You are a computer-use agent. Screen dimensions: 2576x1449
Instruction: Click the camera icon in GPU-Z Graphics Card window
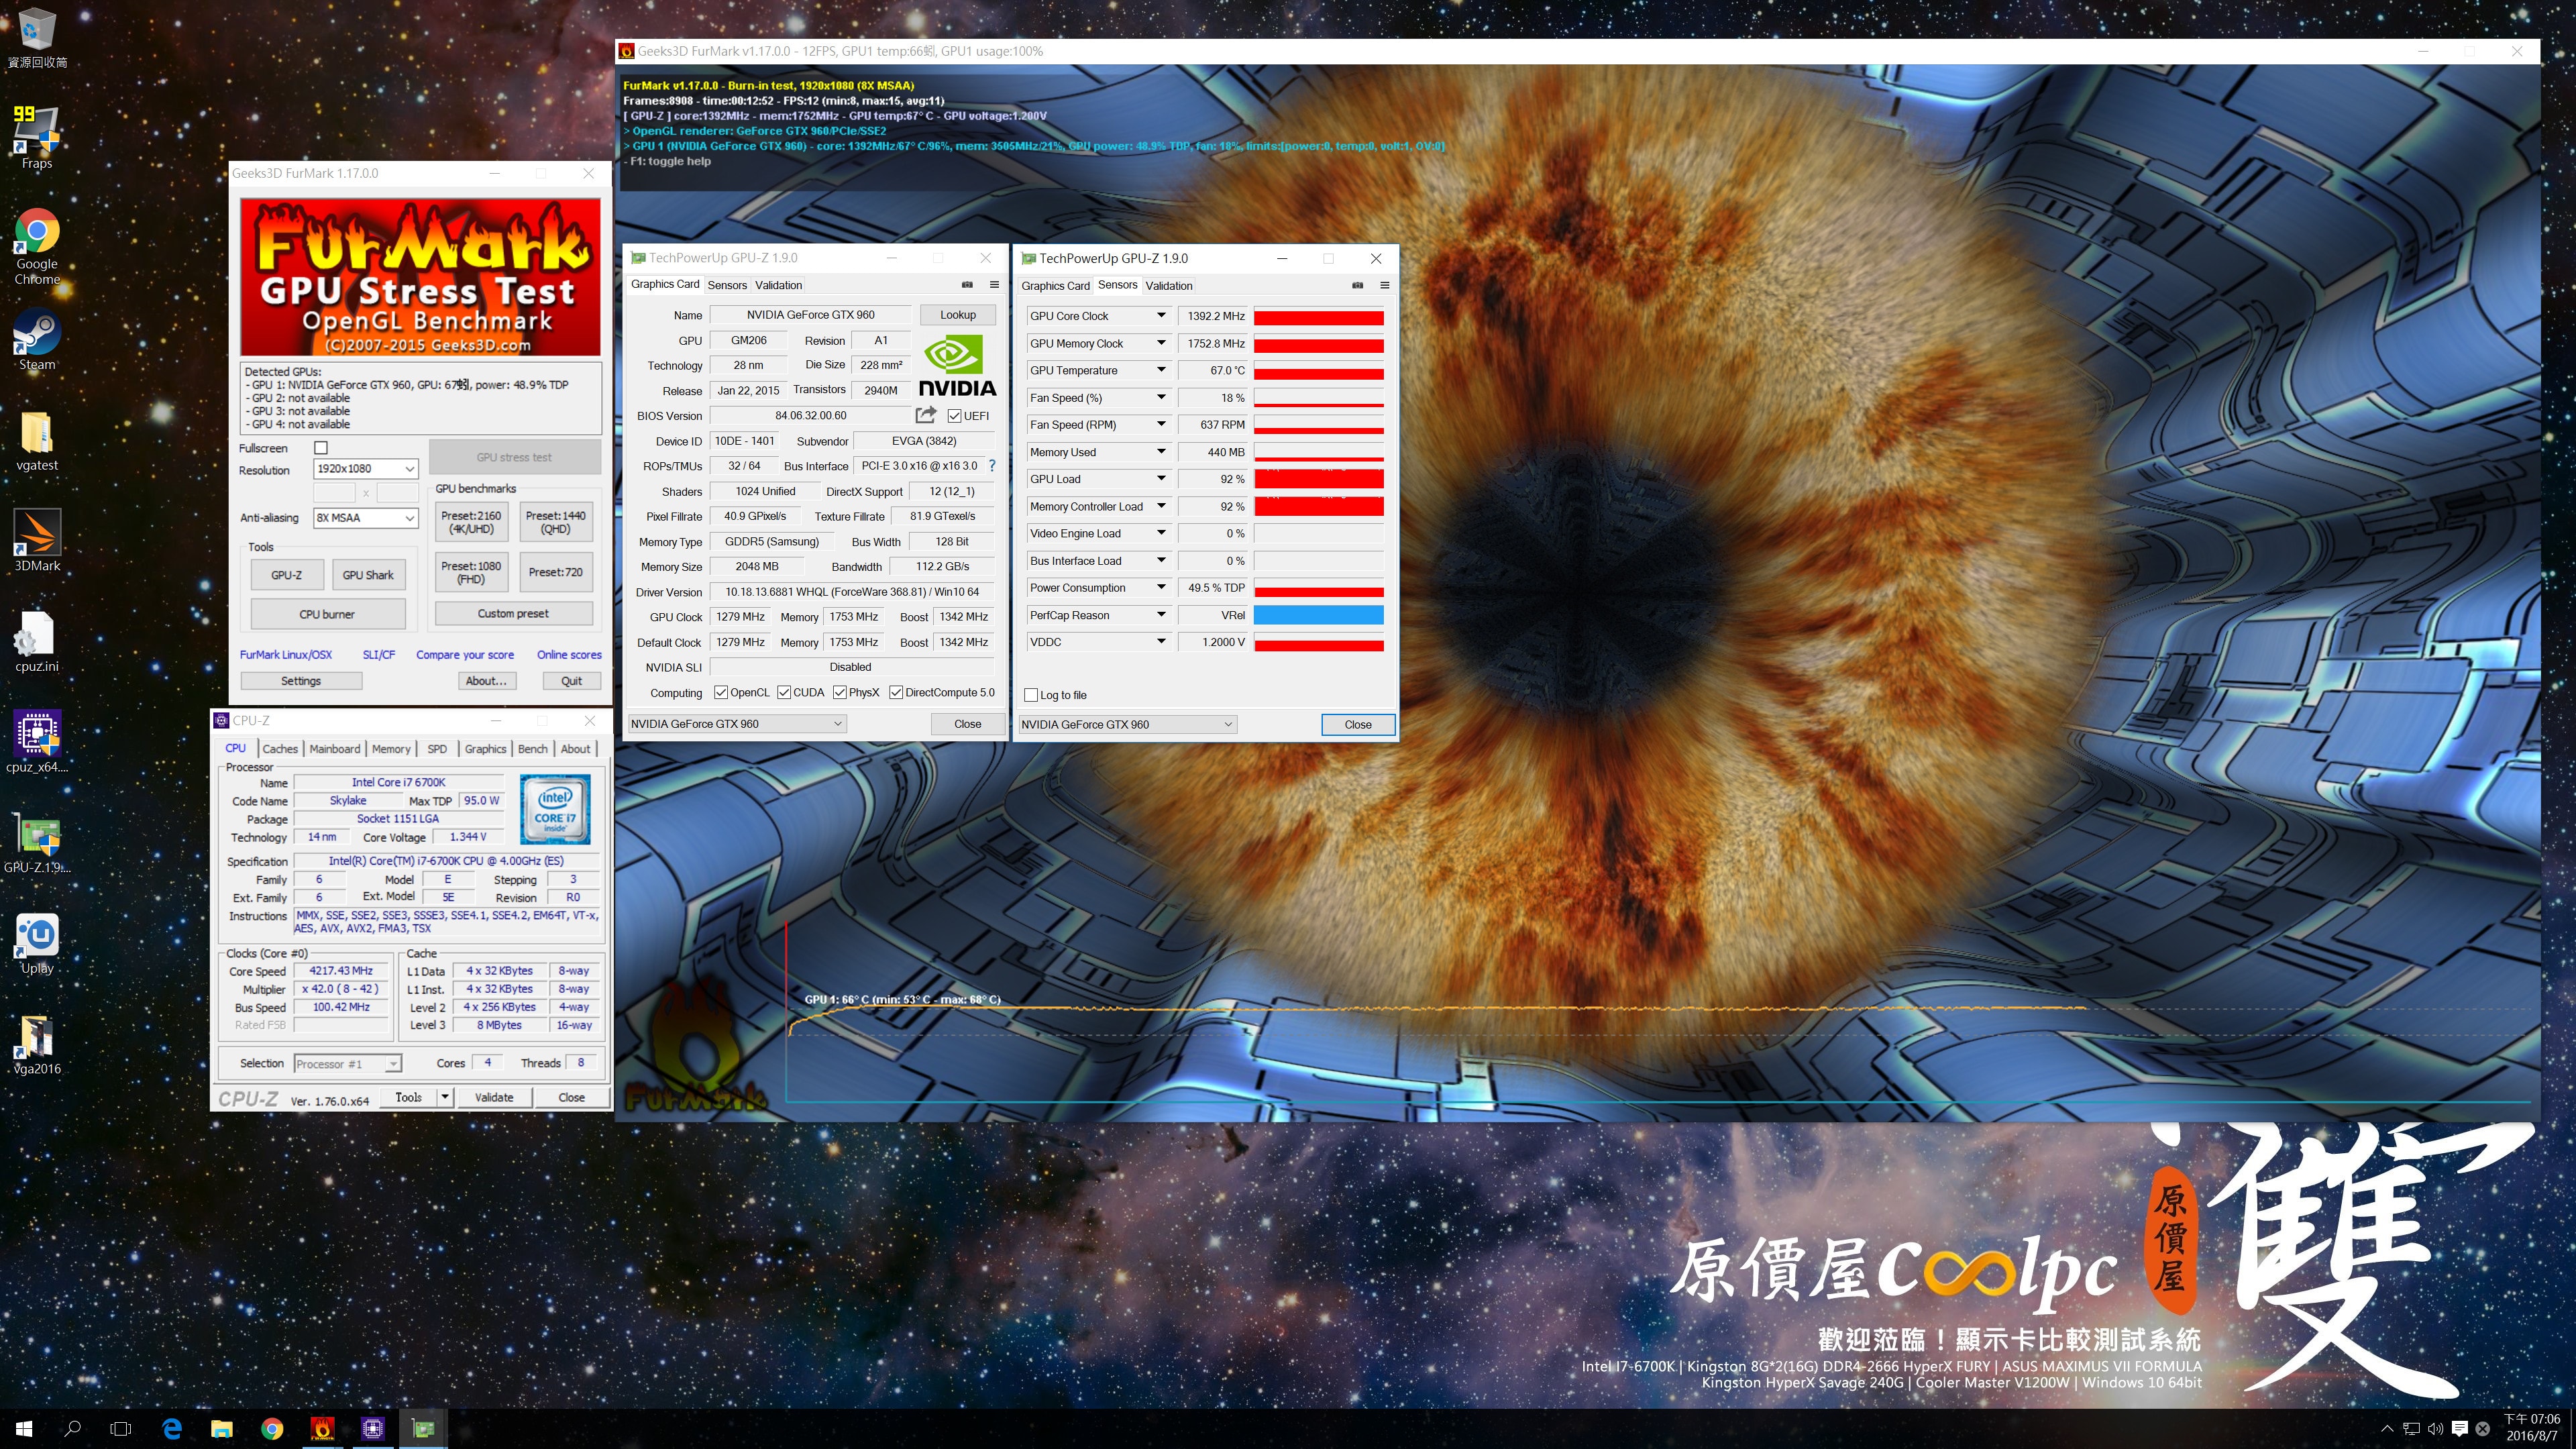pyautogui.click(x=967, y=284)
